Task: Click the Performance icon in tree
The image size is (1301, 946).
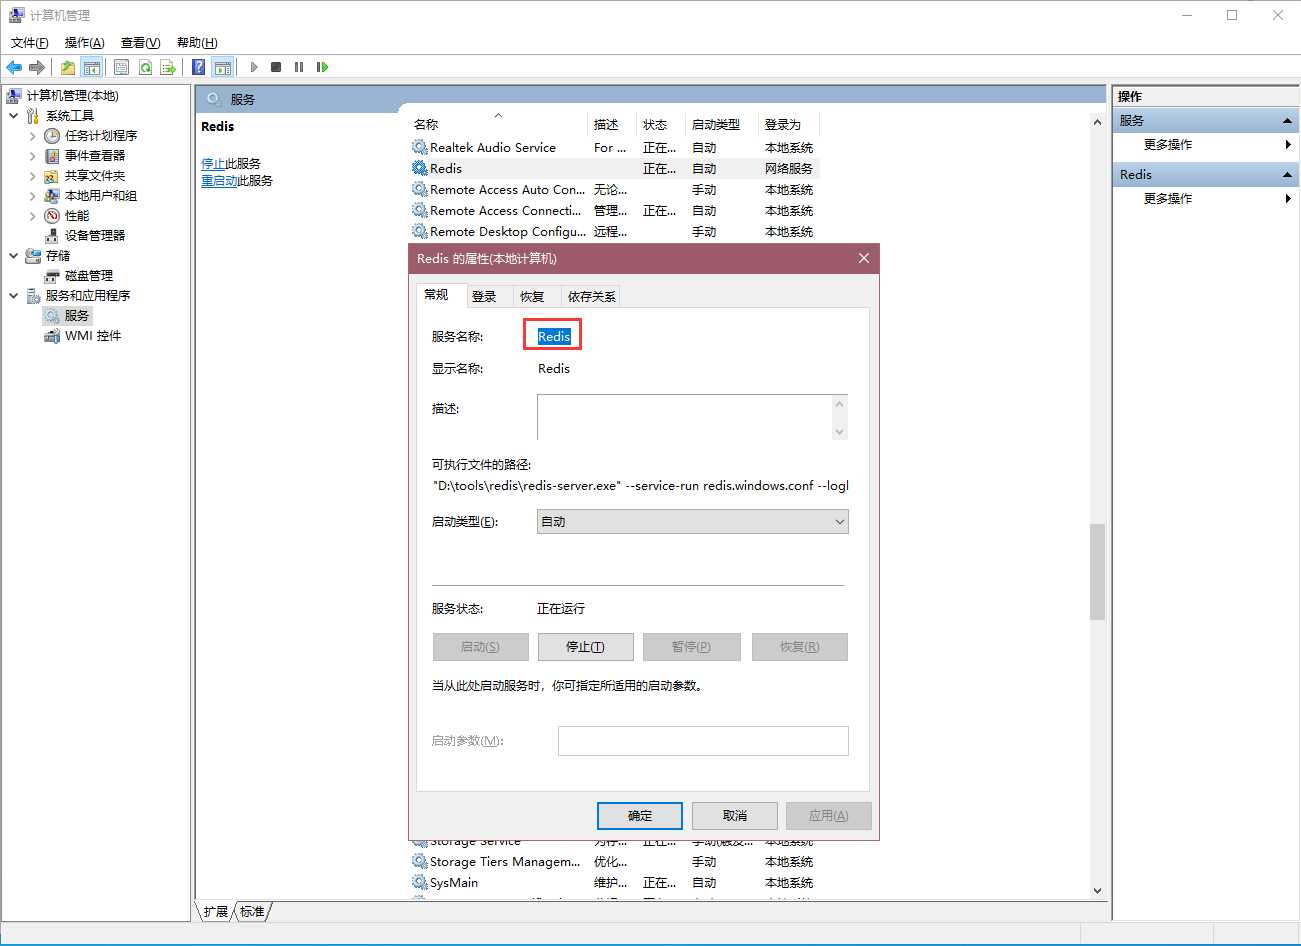Action: click(x=52, y=215)
